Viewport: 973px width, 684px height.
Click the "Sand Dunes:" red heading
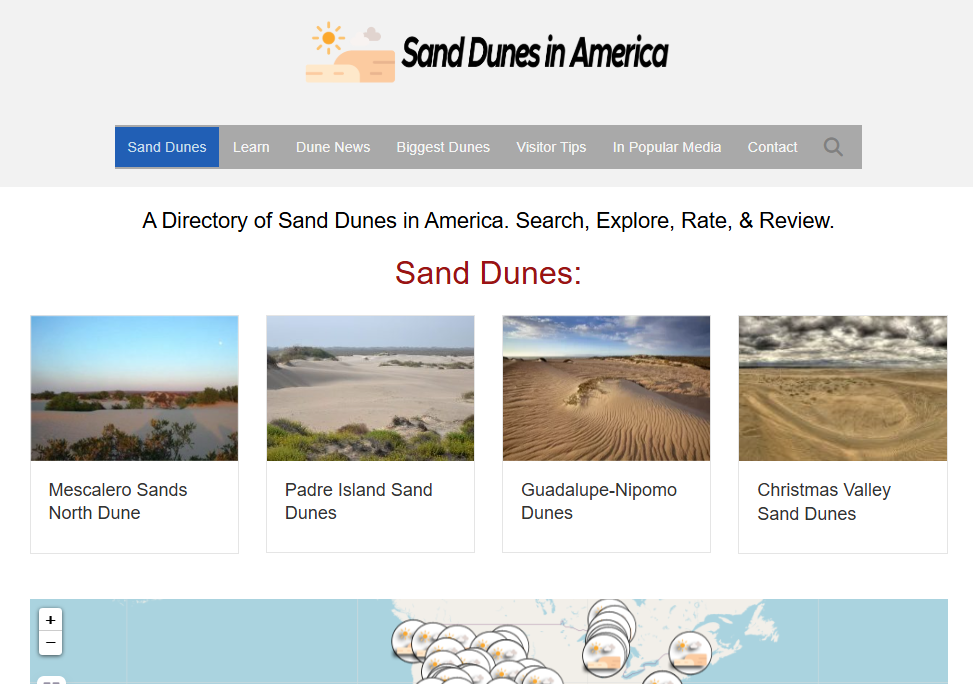(488, 273)
